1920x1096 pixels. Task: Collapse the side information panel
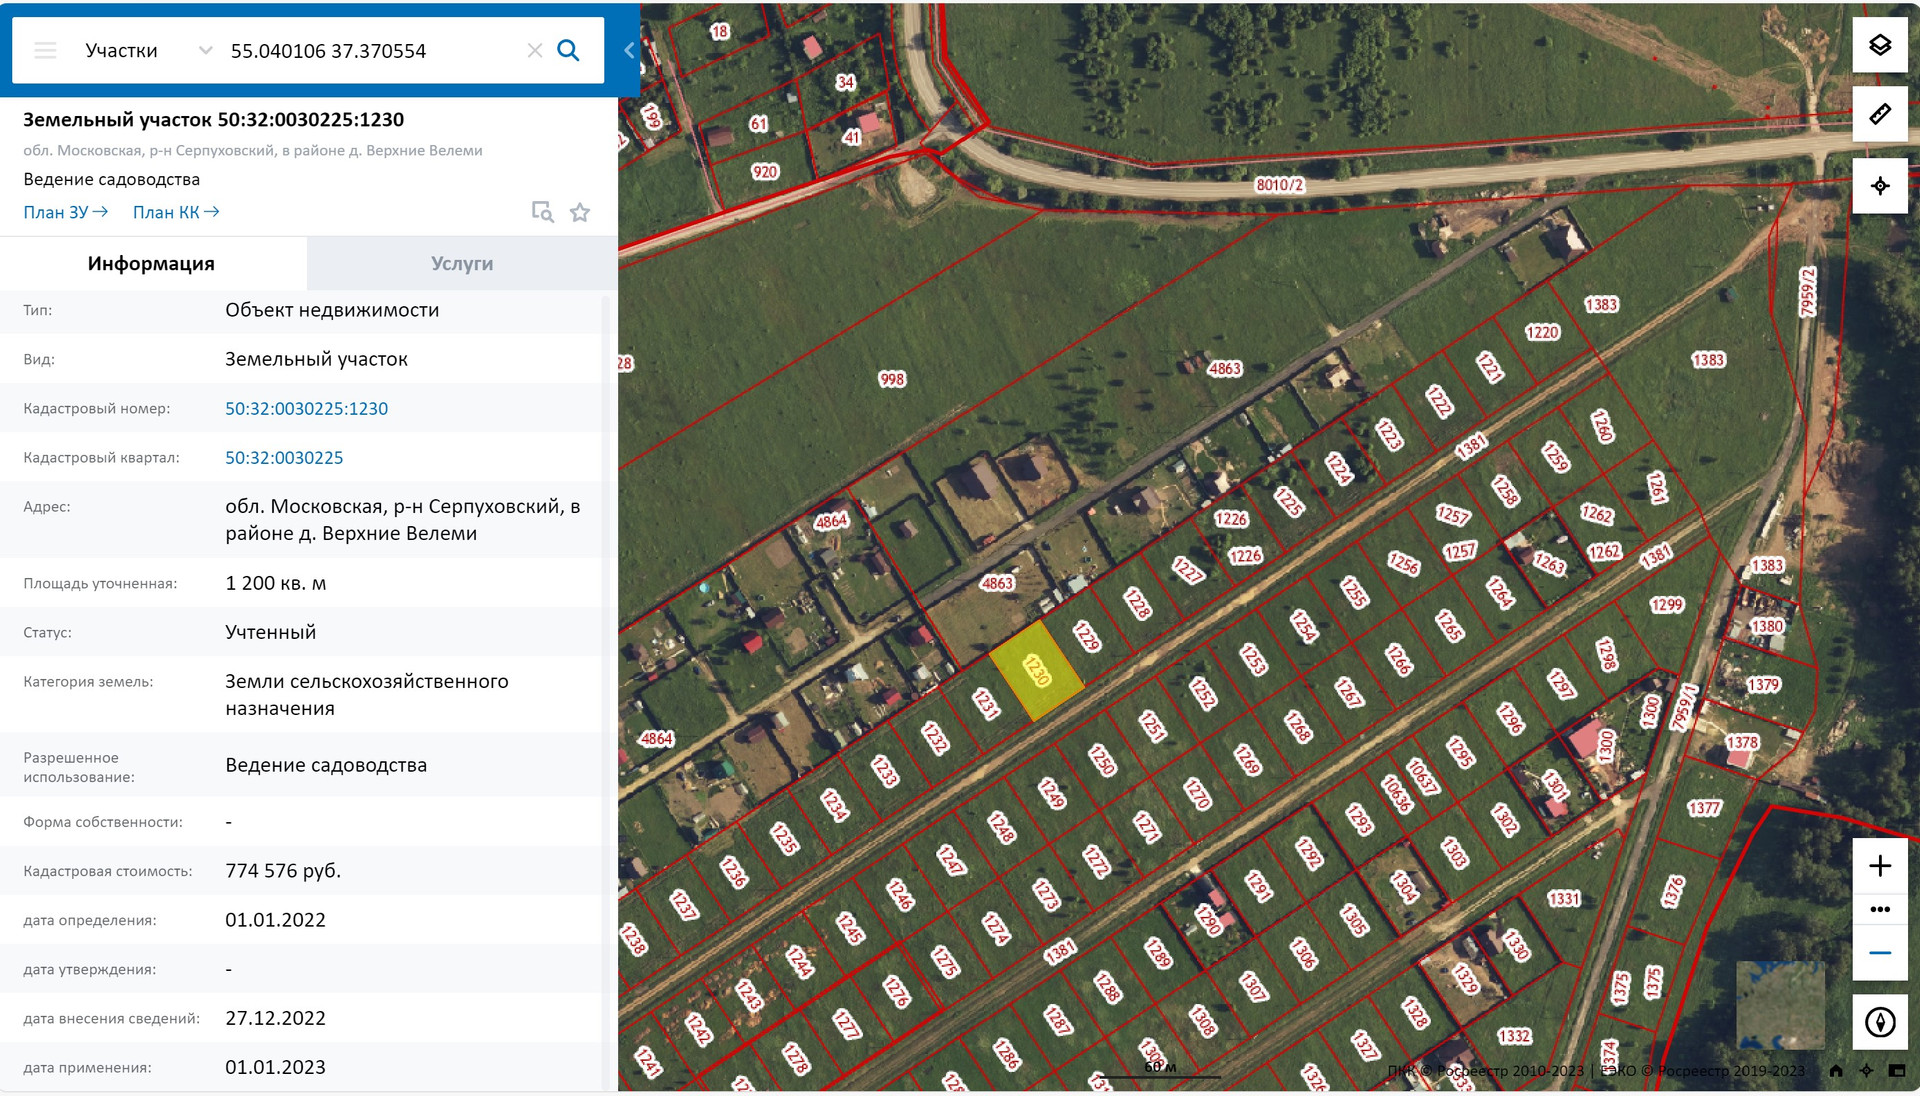coord(629,50)
